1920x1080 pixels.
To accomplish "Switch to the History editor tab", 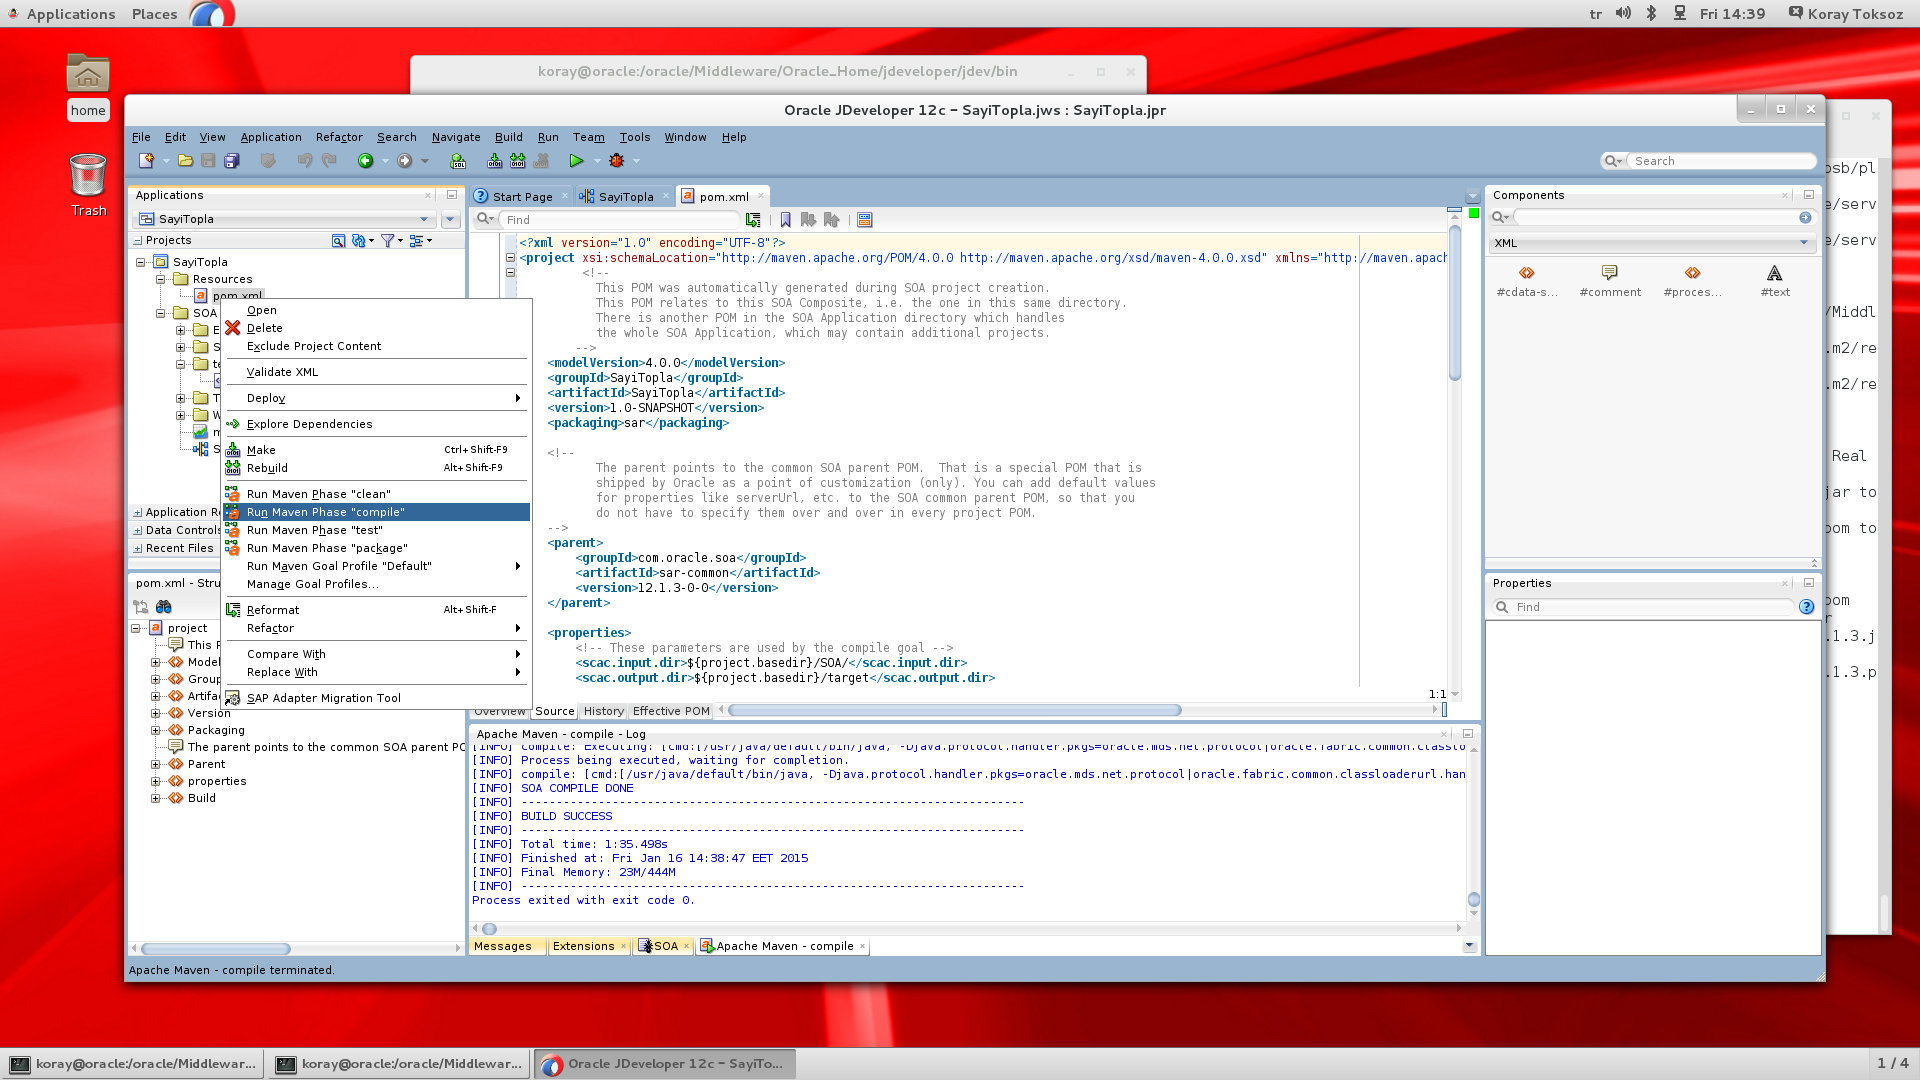I will click(603, 711).
